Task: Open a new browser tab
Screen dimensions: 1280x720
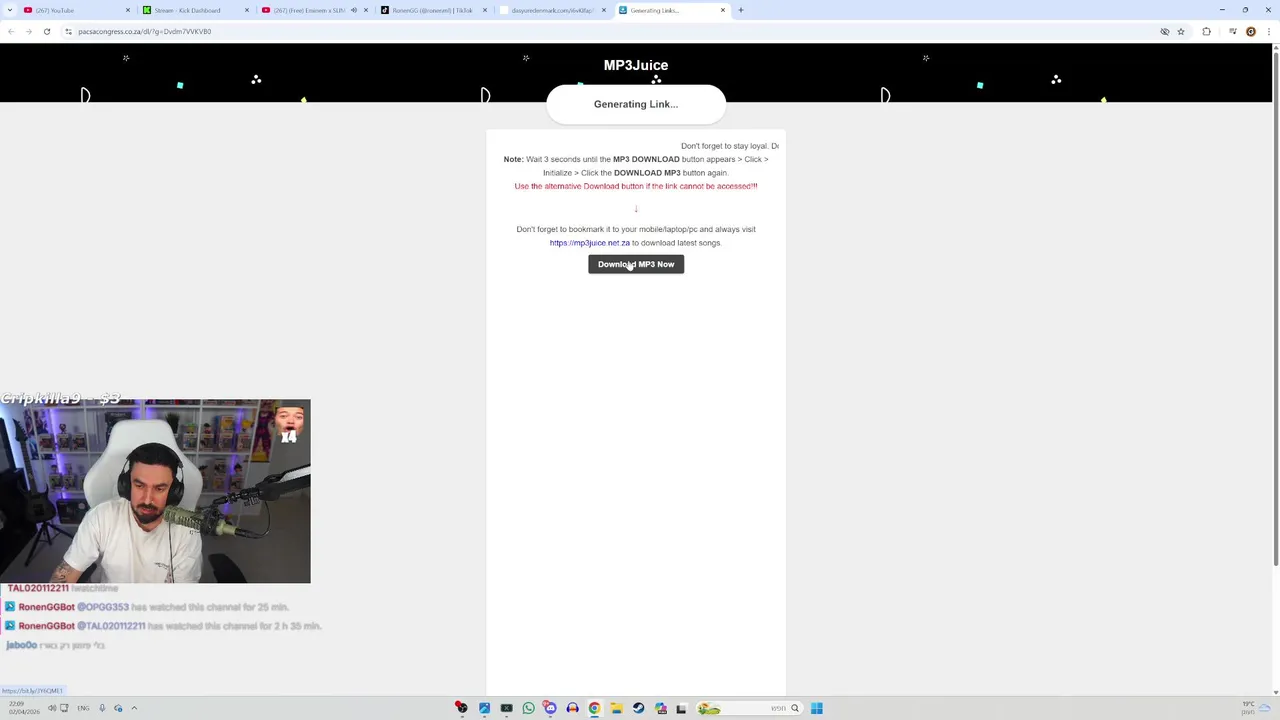Action: (741, 10)
